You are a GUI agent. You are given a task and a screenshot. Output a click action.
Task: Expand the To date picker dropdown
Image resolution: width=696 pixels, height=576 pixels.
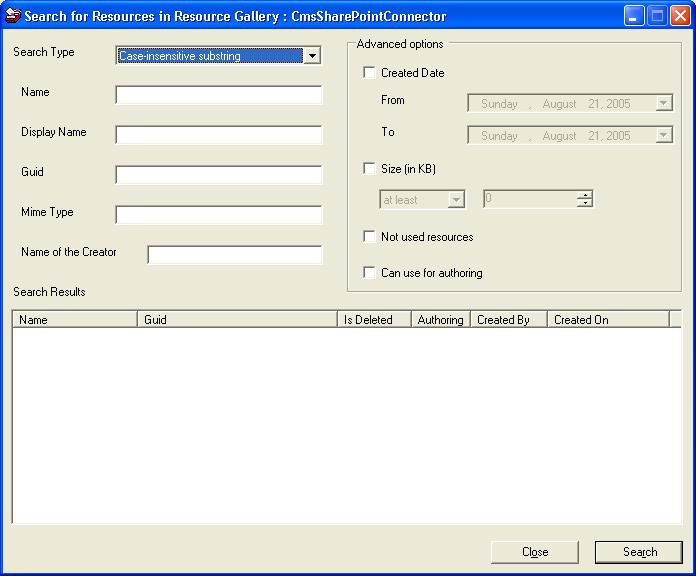(x=663, y=135)
